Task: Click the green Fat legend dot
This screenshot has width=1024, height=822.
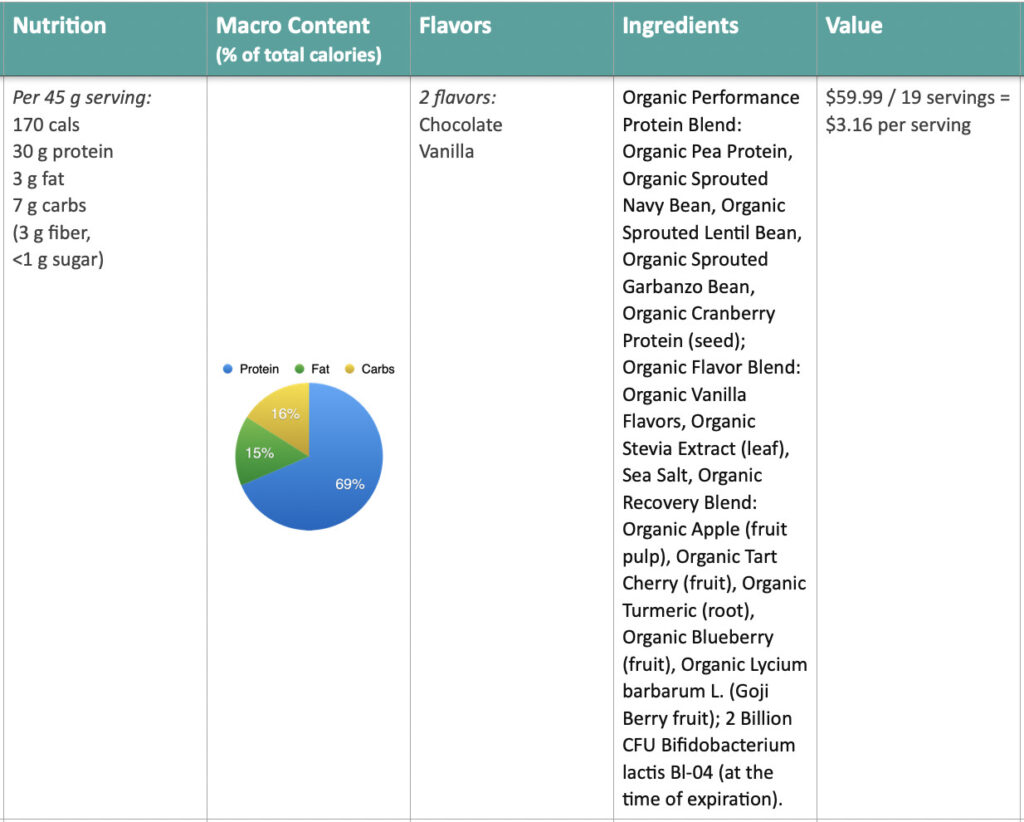Action: click(299, 369)
